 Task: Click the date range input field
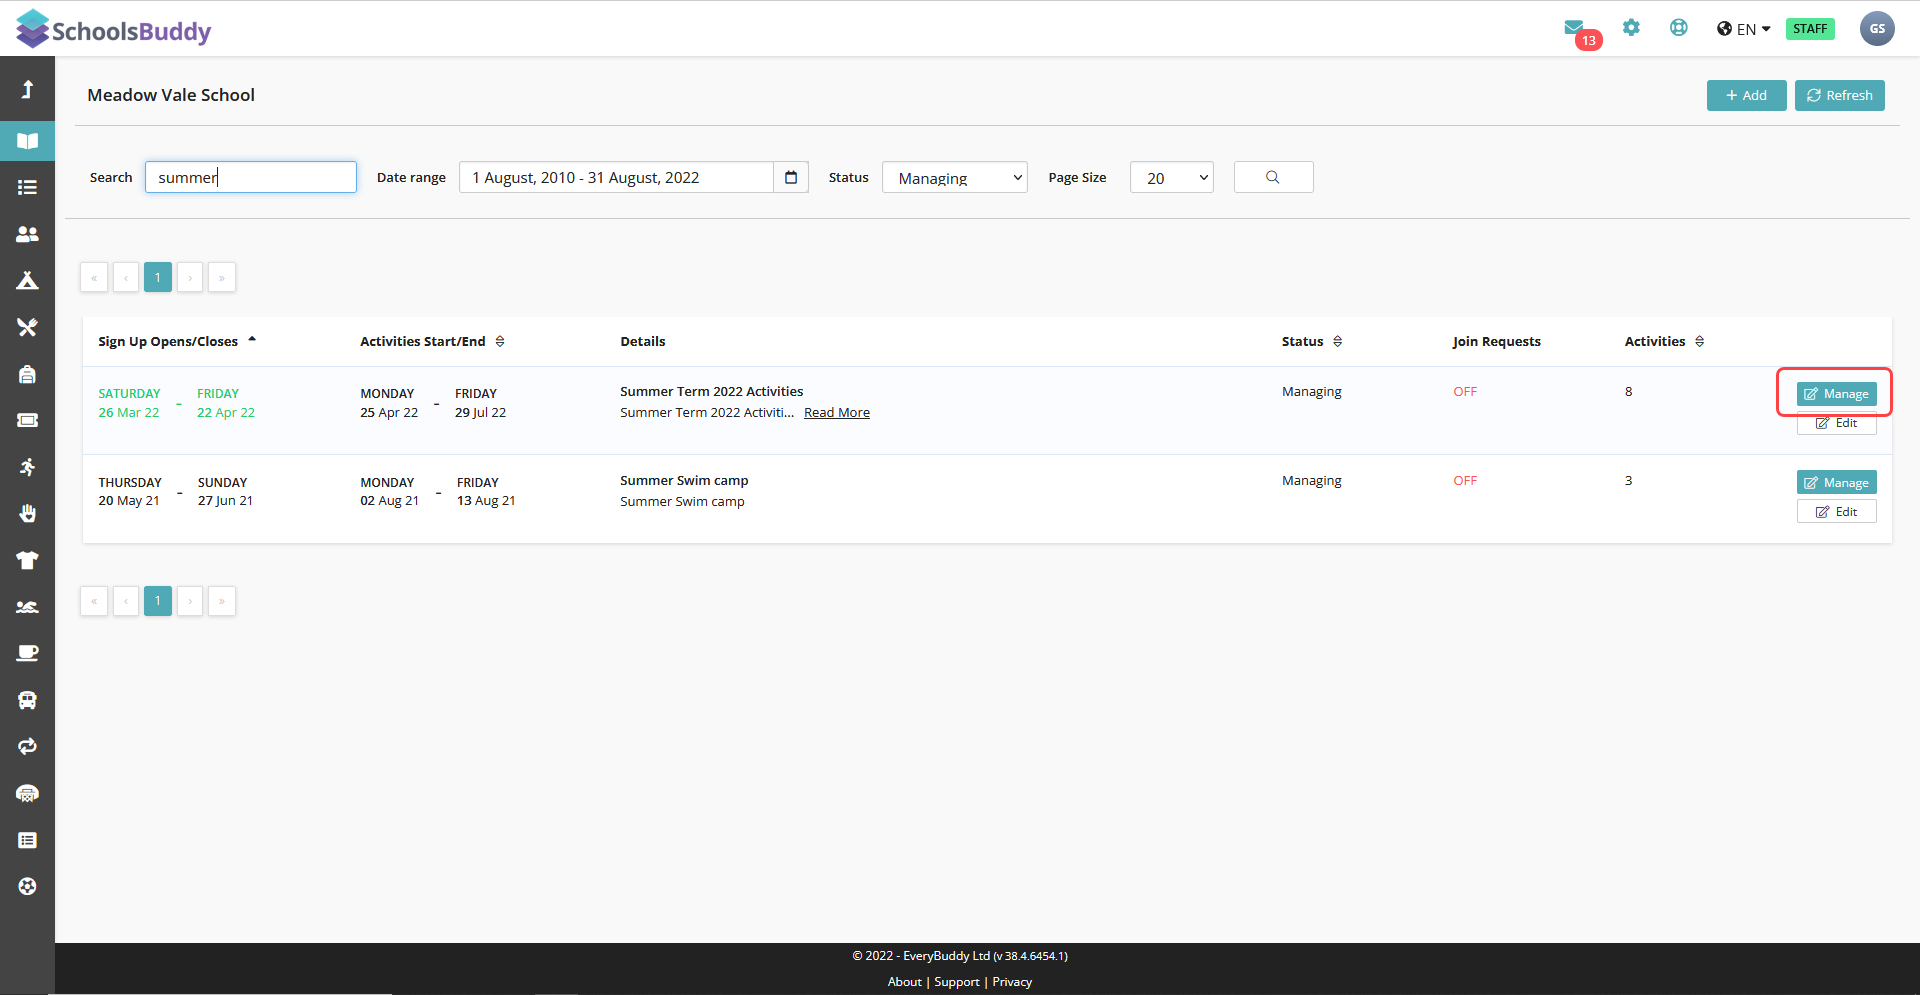click(x=616, y=177)
